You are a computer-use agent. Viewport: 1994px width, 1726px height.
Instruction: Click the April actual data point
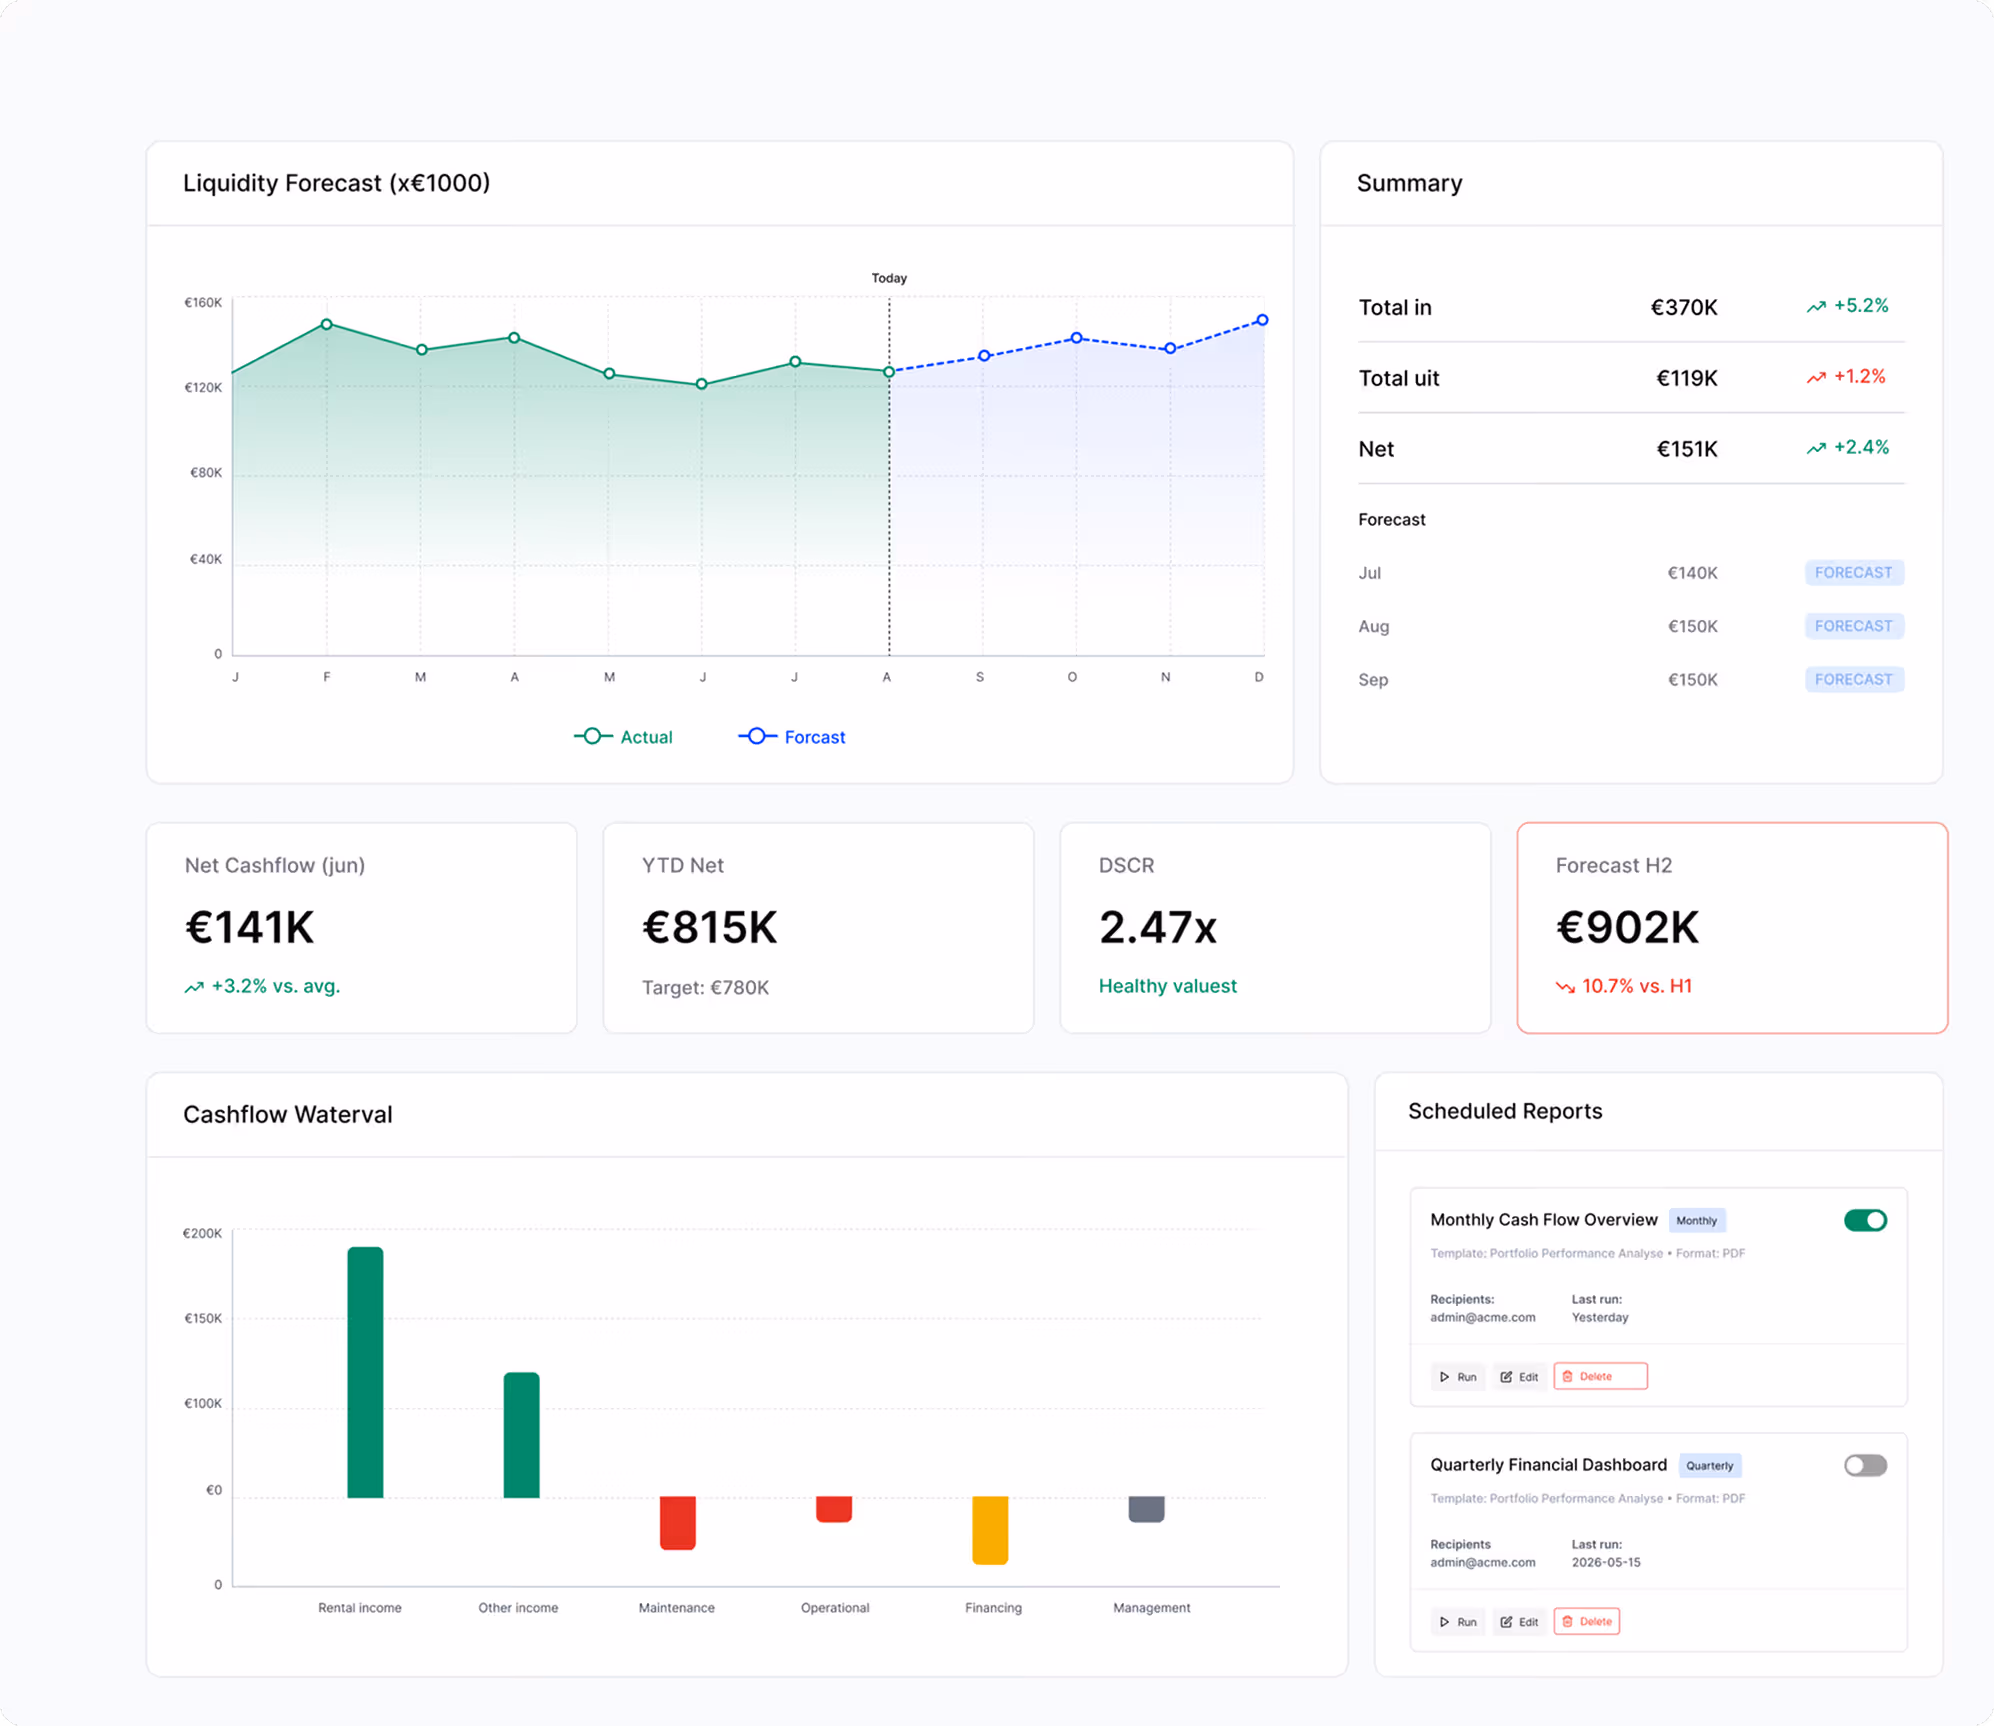coord(514,338)
